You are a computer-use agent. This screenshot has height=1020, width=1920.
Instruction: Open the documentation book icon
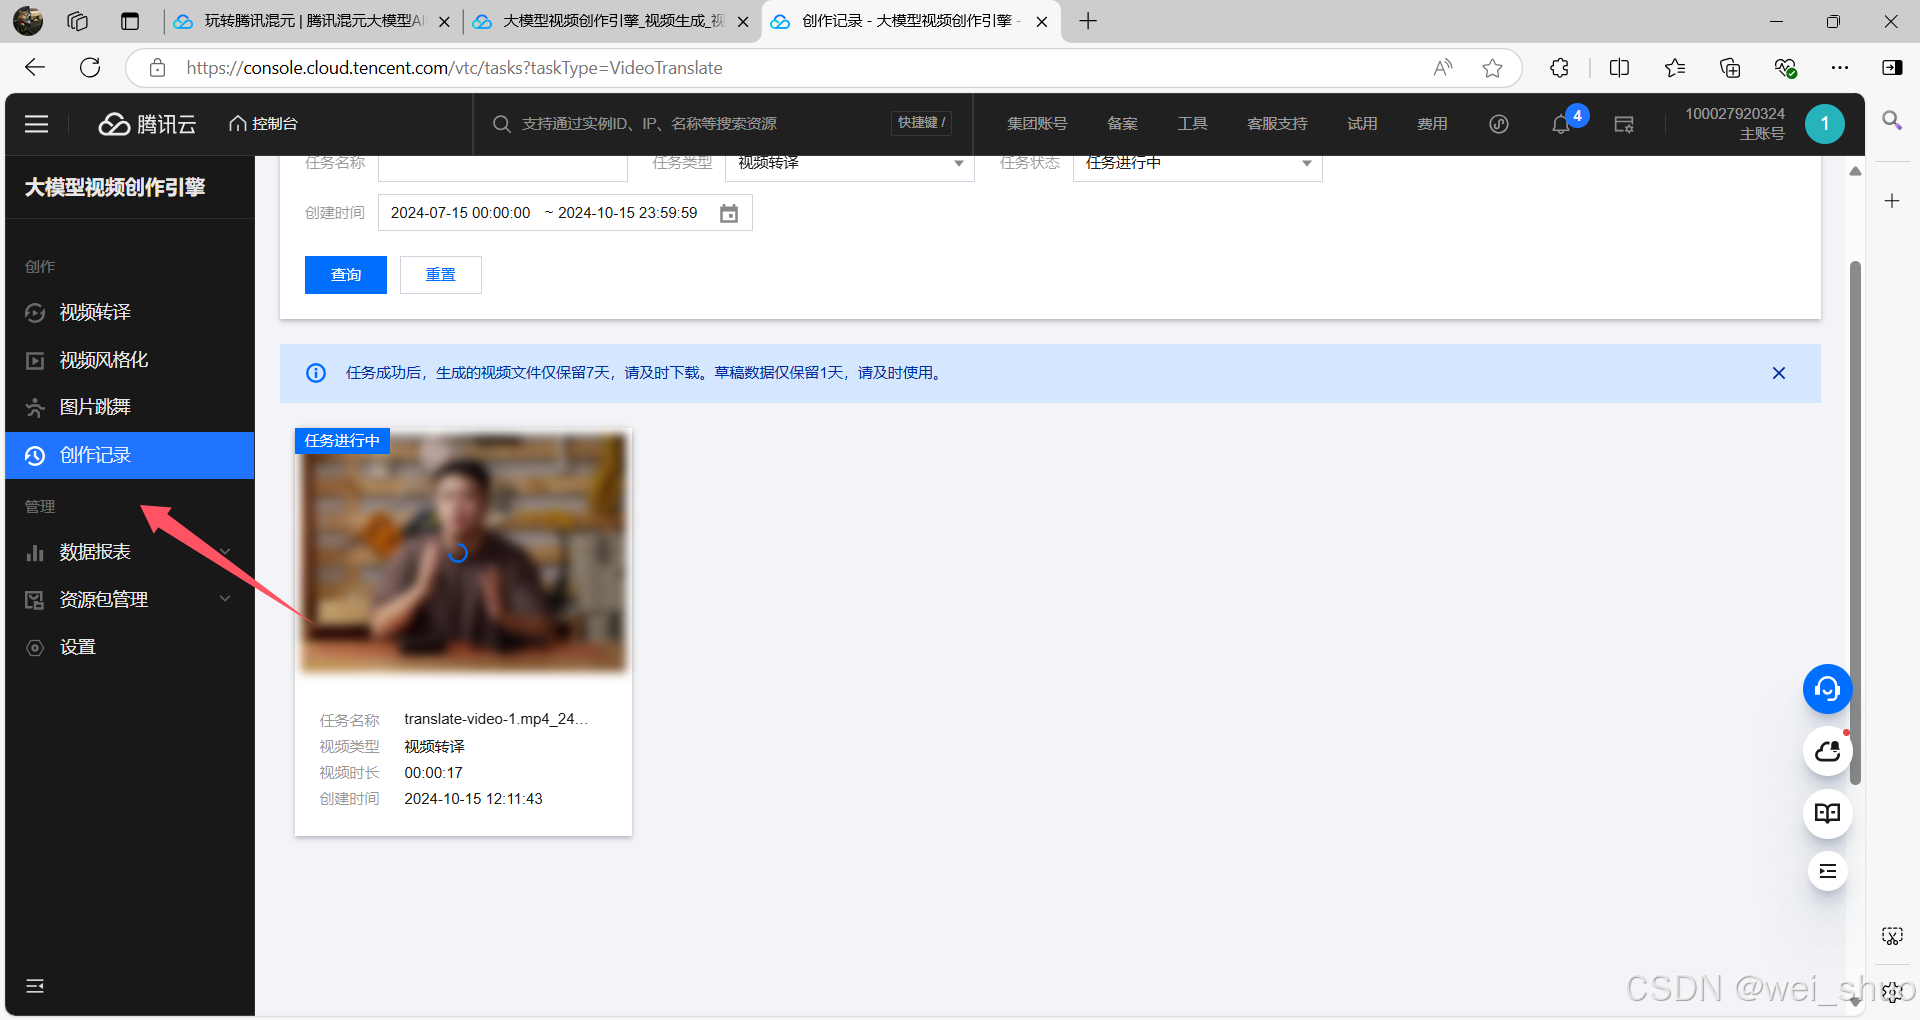click(1827, 813)
